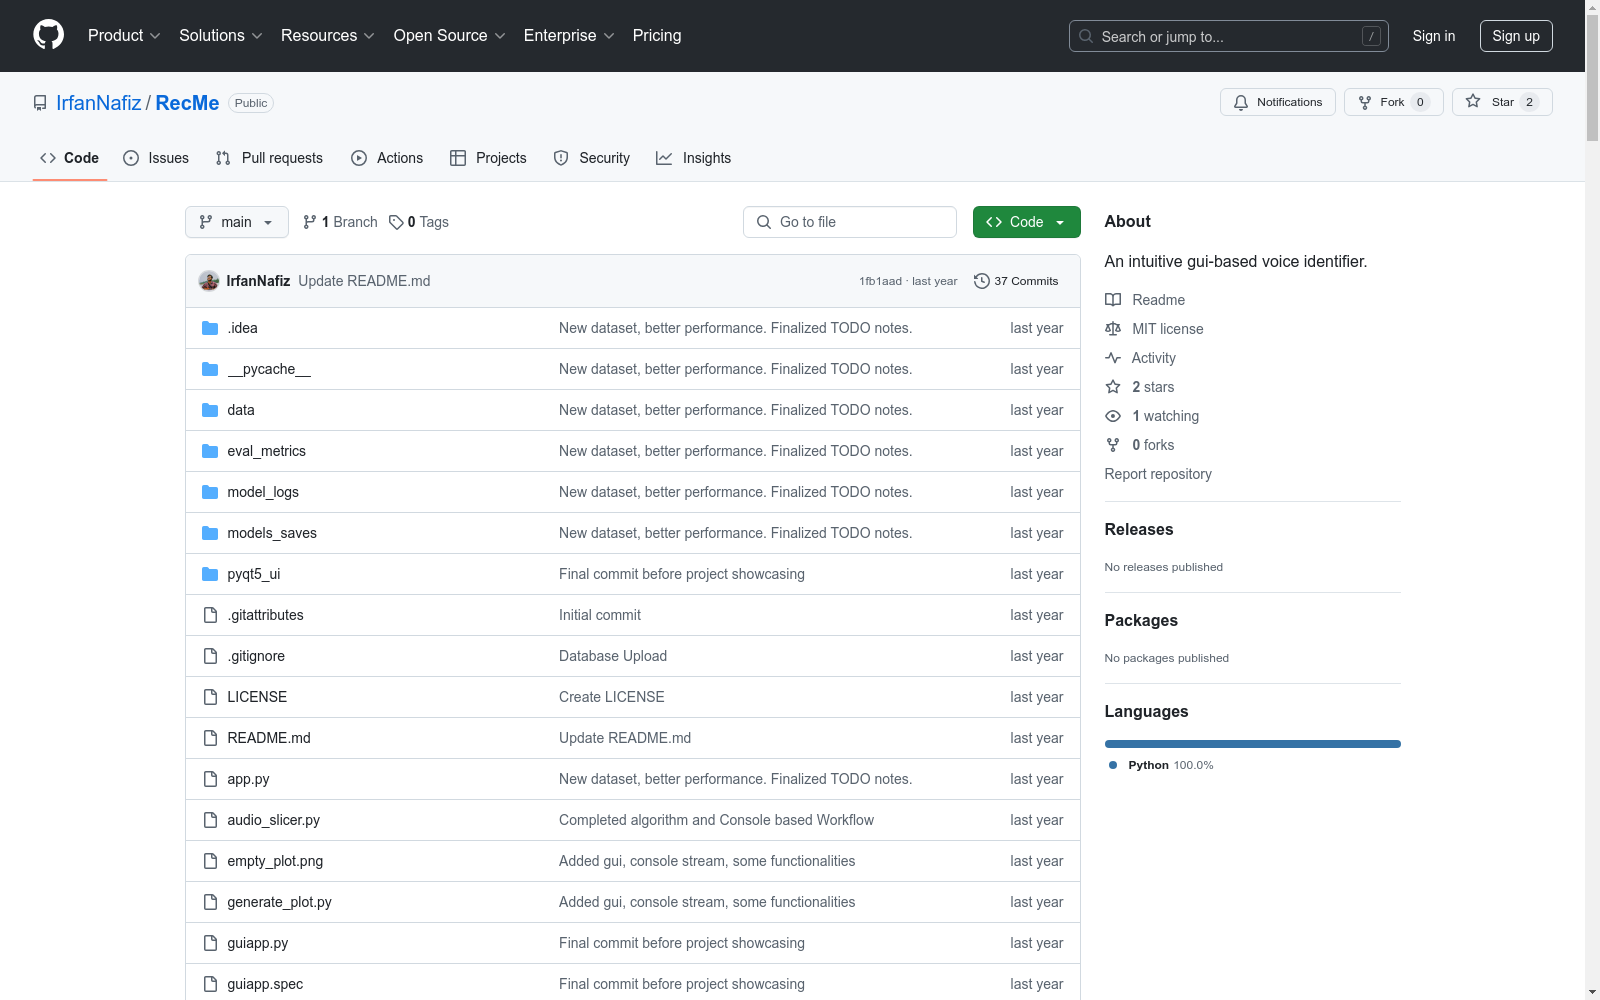Click the app.py file icon
Viewport: 1600px width, 1000px height.
(x=210, y=779)
